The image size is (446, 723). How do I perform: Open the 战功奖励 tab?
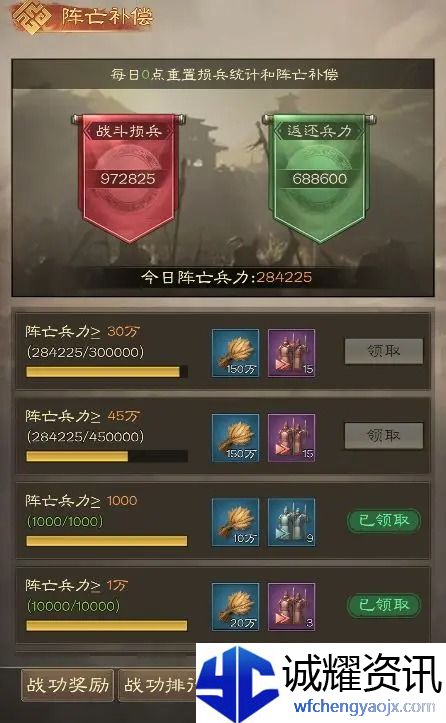(68, 685)
